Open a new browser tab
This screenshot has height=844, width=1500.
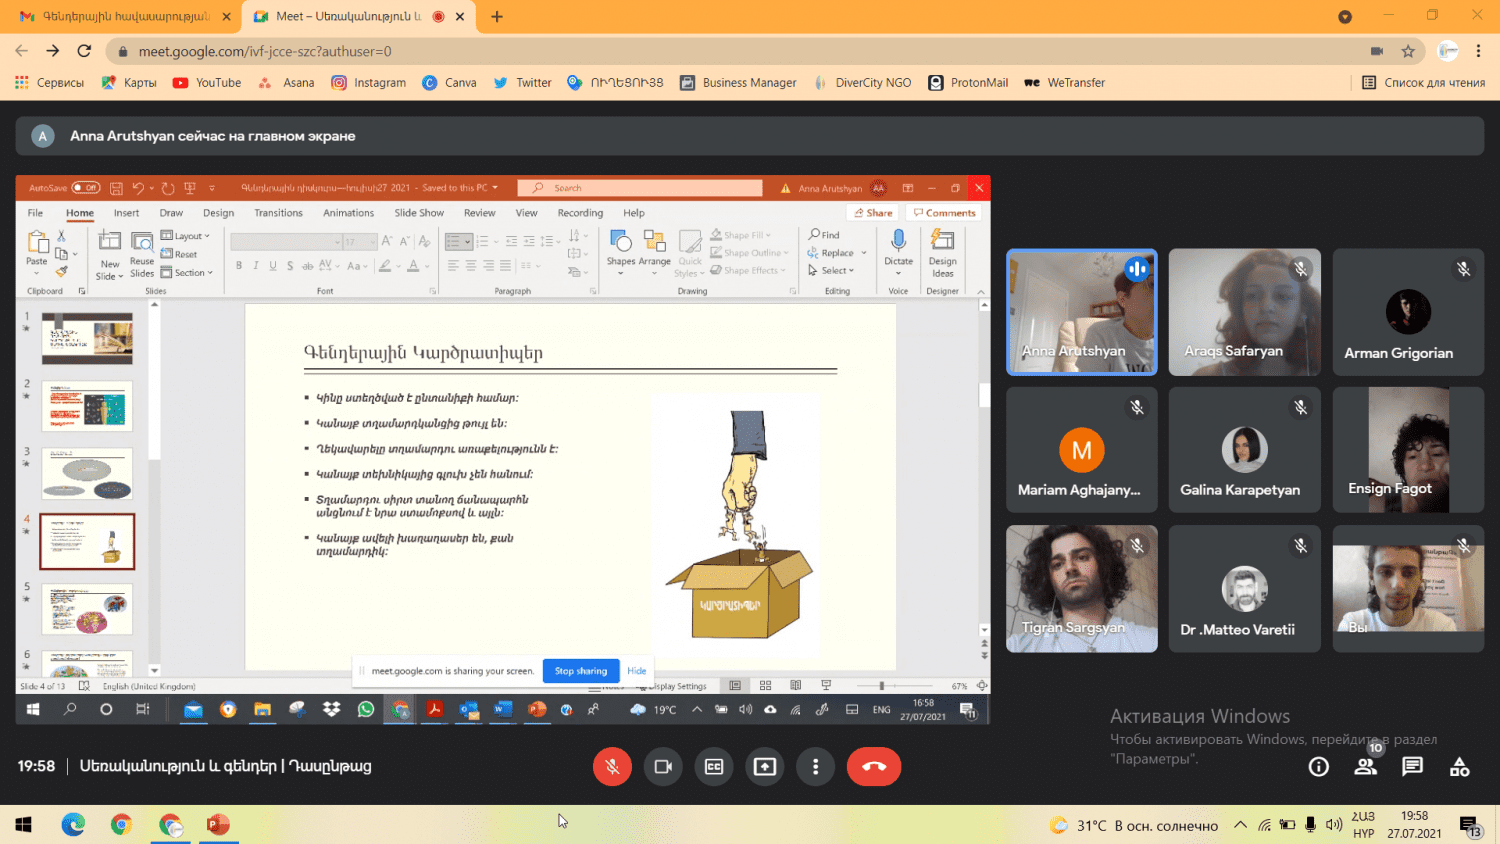(x=497, y=17)
